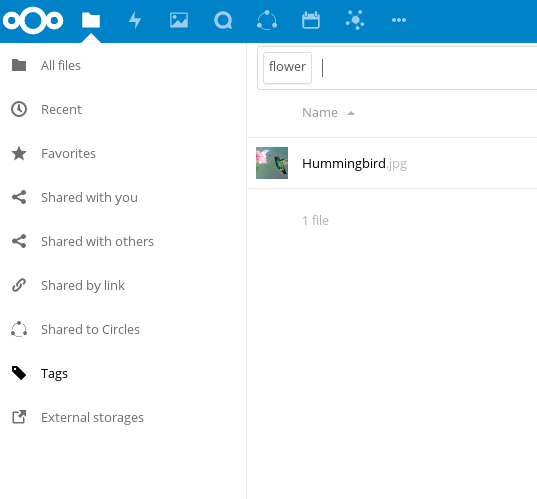This screenshot has width=537, height=499.
Task: Open the Calendar app icon
Action: [x=311, y=20]
